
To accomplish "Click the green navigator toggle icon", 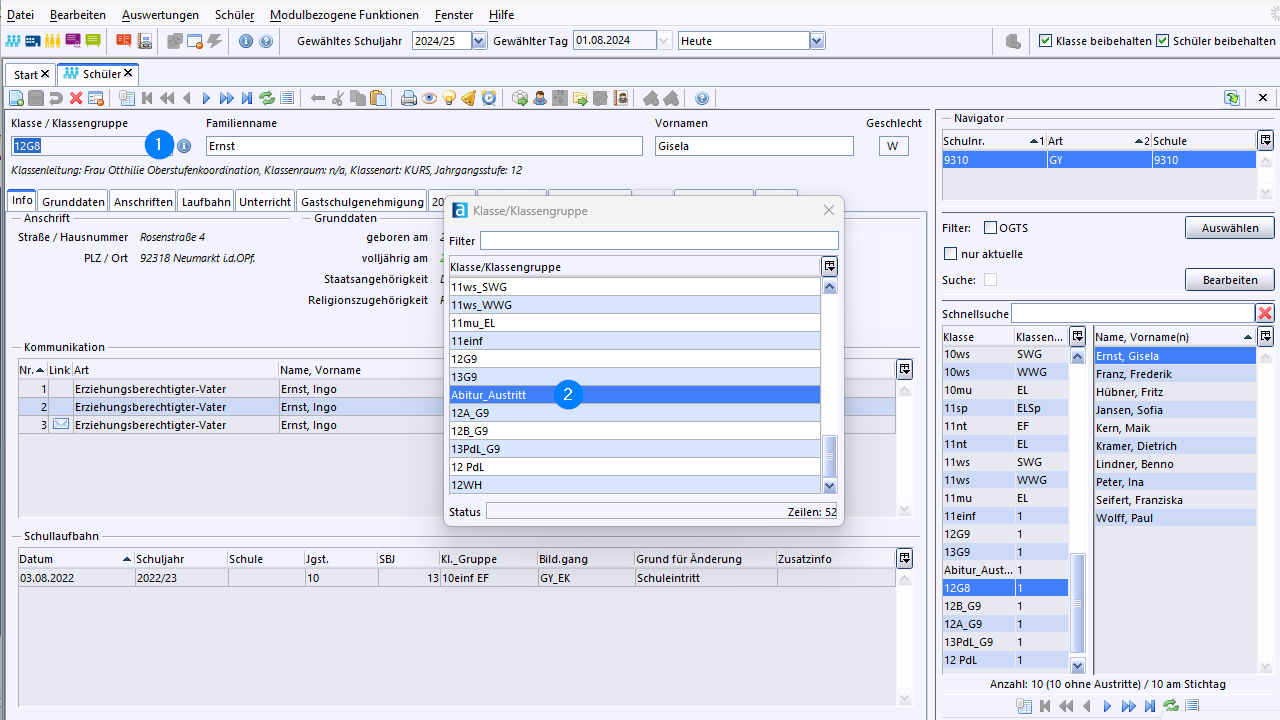I will pos(1232,98).
